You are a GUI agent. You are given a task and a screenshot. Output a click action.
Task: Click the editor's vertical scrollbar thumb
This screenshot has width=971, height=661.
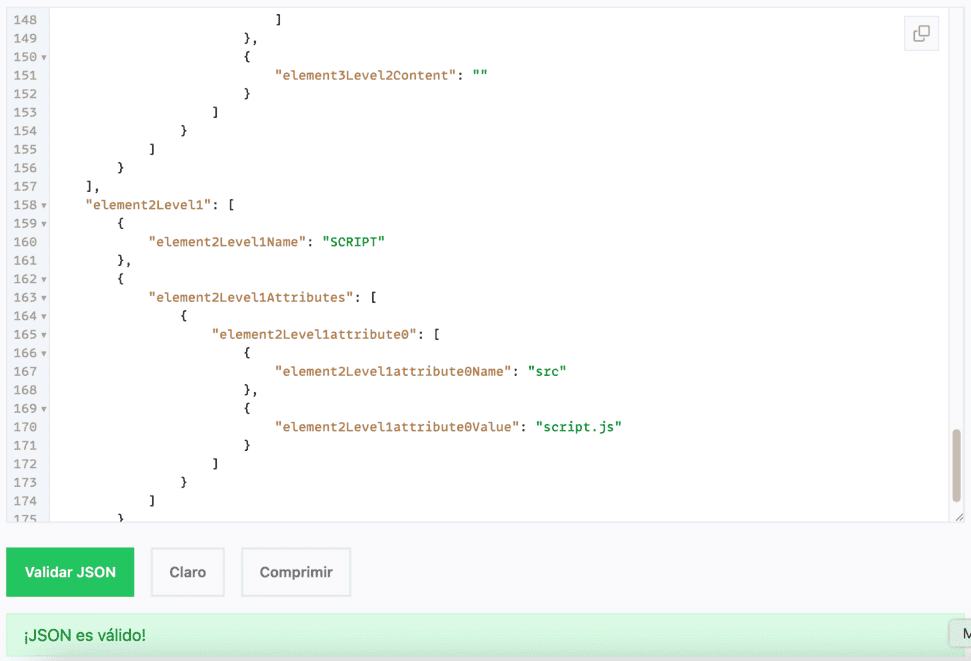pos(956,465)
